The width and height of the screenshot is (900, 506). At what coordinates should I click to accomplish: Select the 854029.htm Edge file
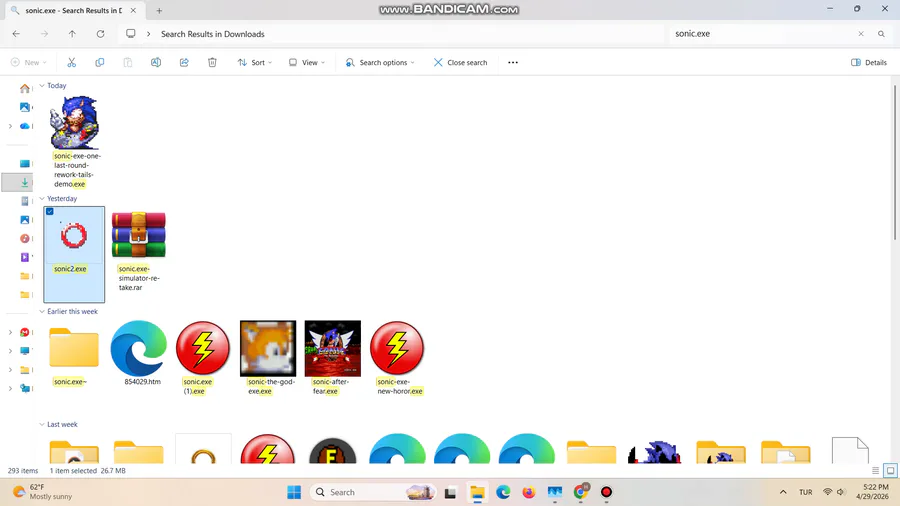[139, 353]
